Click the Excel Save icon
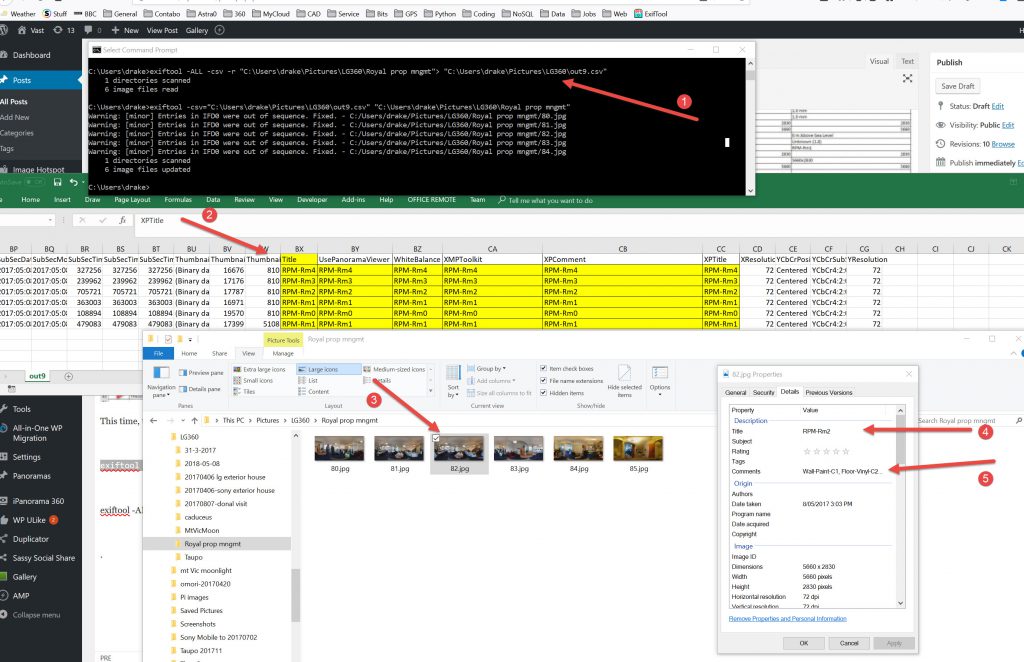This screenshot has height=662, width=1024. pos(58,183)
